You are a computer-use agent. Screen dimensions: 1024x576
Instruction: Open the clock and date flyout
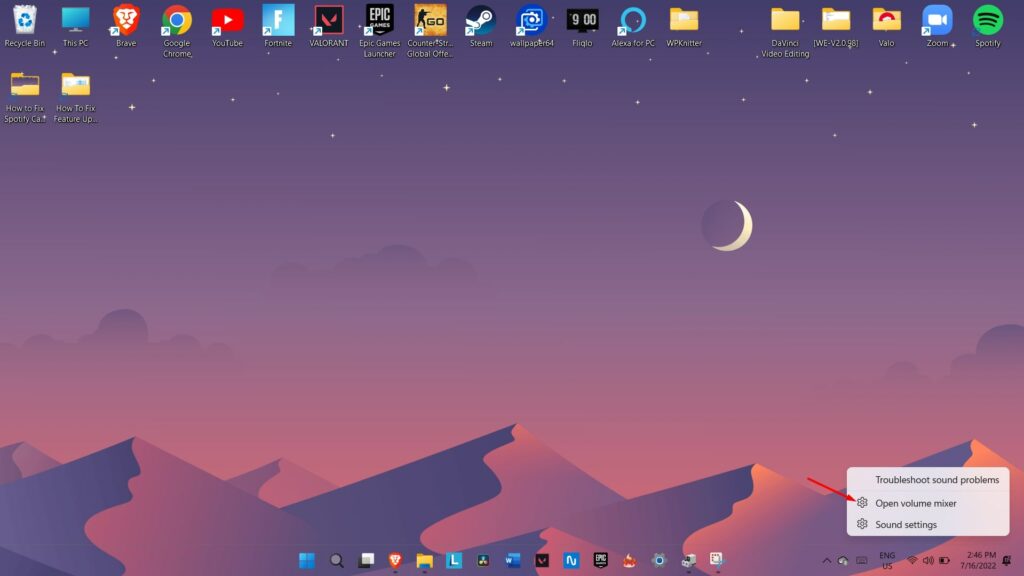981,560
